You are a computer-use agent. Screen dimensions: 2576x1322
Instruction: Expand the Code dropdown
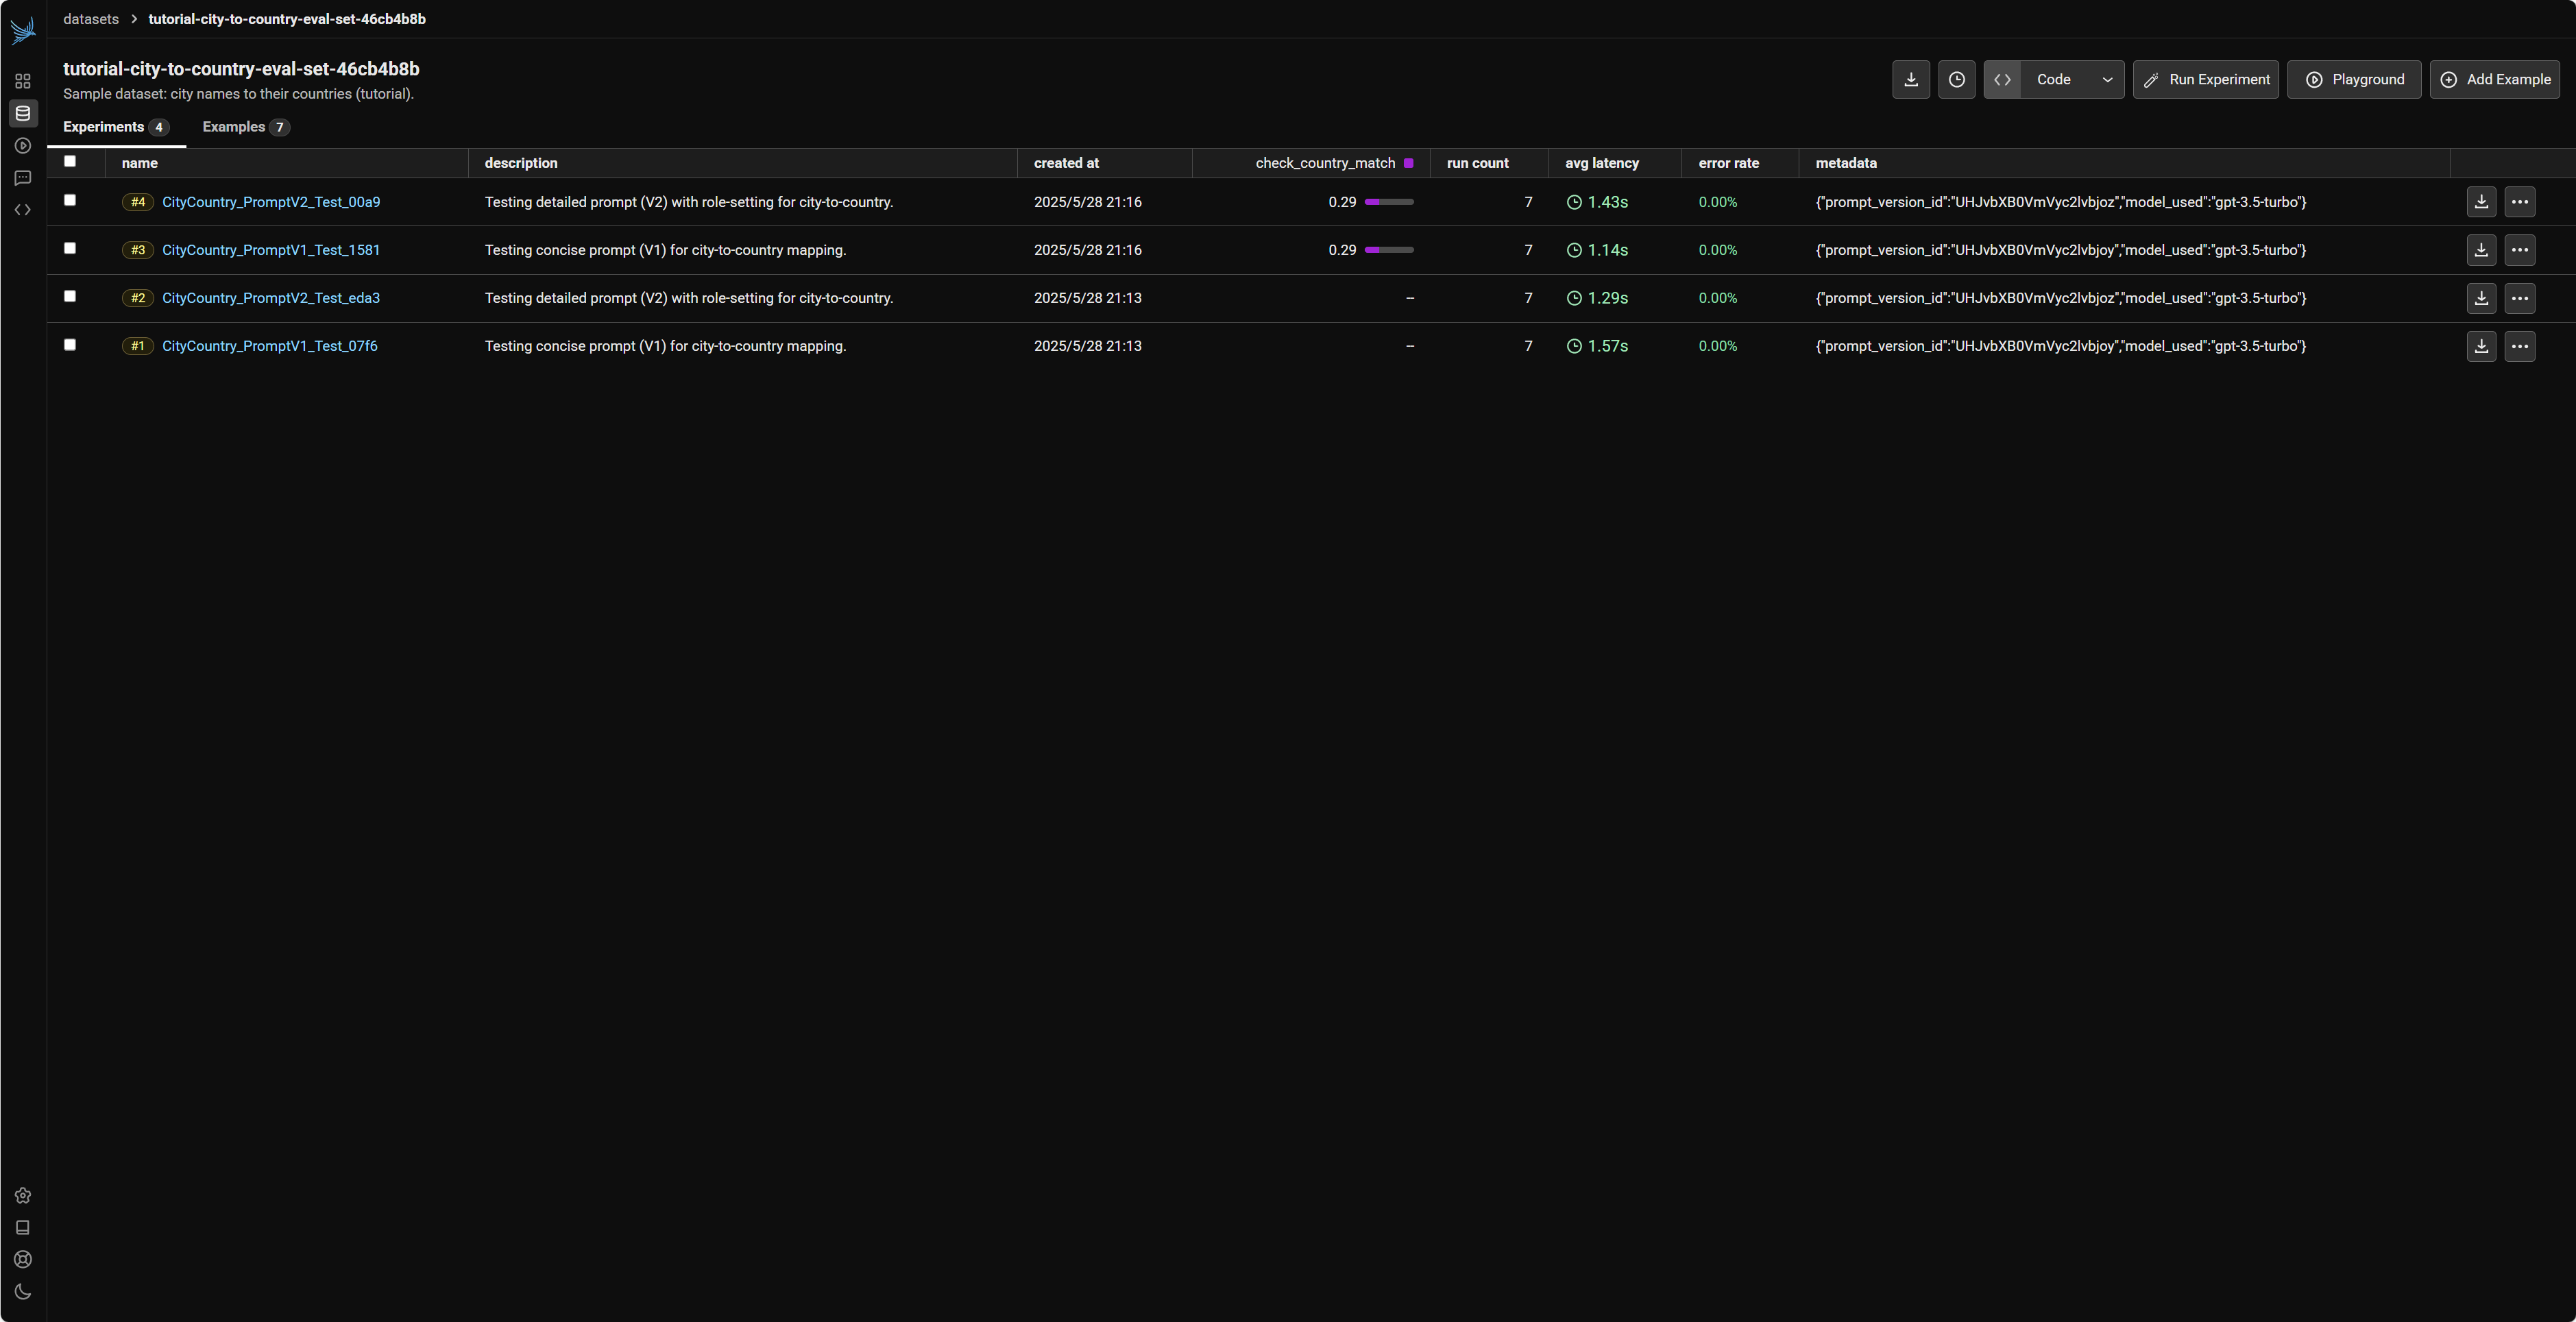coord(2107,80)
